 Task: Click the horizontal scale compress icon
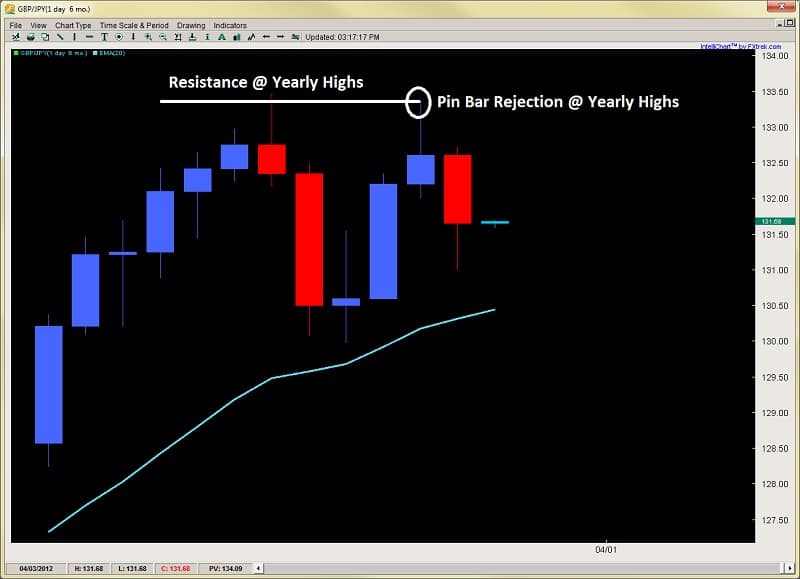(x=178, y=37)
